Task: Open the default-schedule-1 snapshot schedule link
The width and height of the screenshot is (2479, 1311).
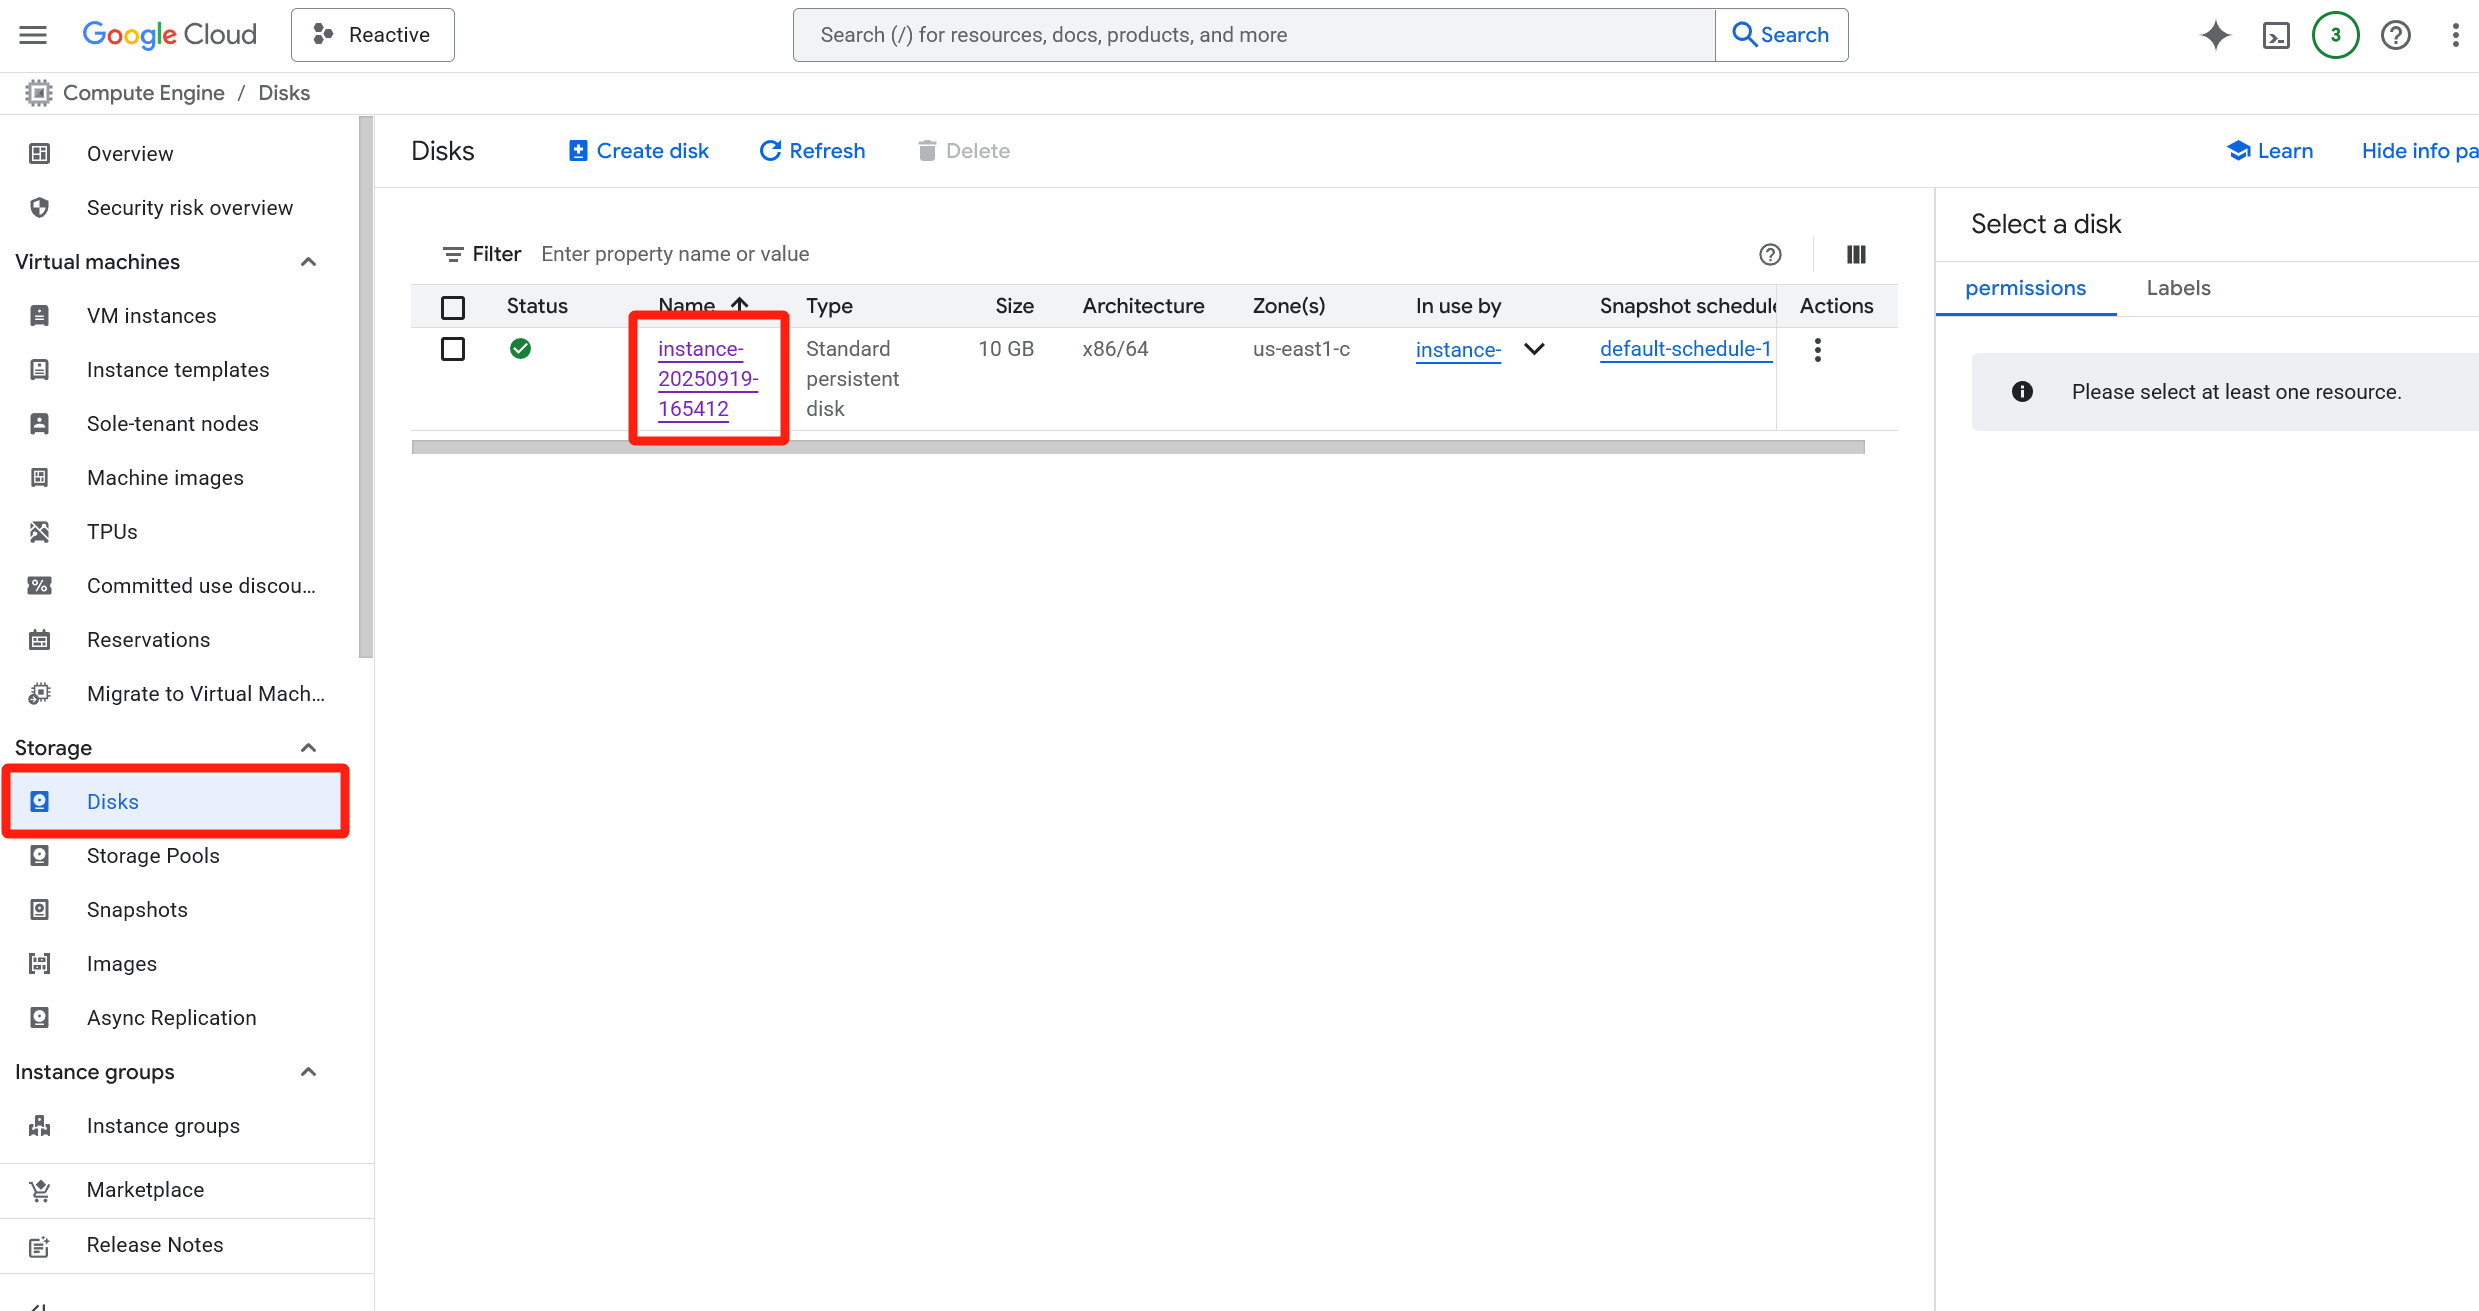Action: click(x=1685, y=349)
